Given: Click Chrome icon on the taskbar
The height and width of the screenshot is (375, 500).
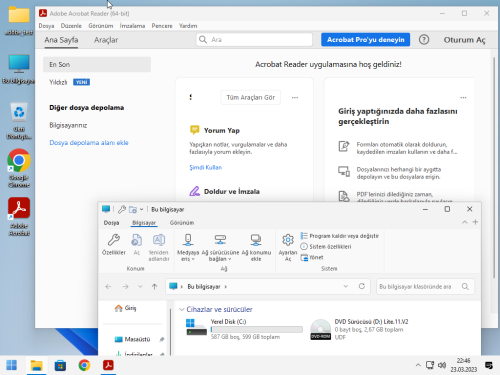Looking at the screenshot, I should 84,365.
